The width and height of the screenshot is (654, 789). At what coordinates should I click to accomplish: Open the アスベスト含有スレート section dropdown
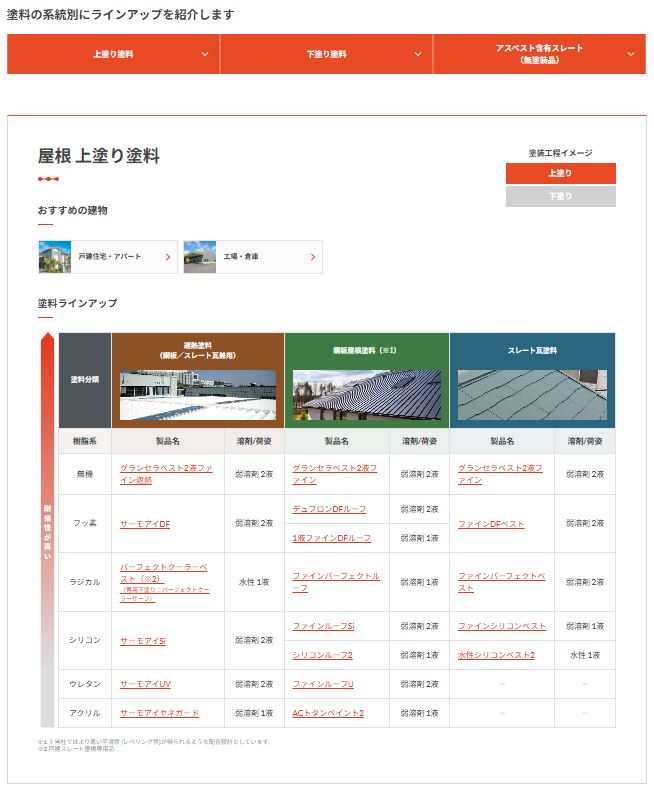pyautogui.click(x=539, y=54)
